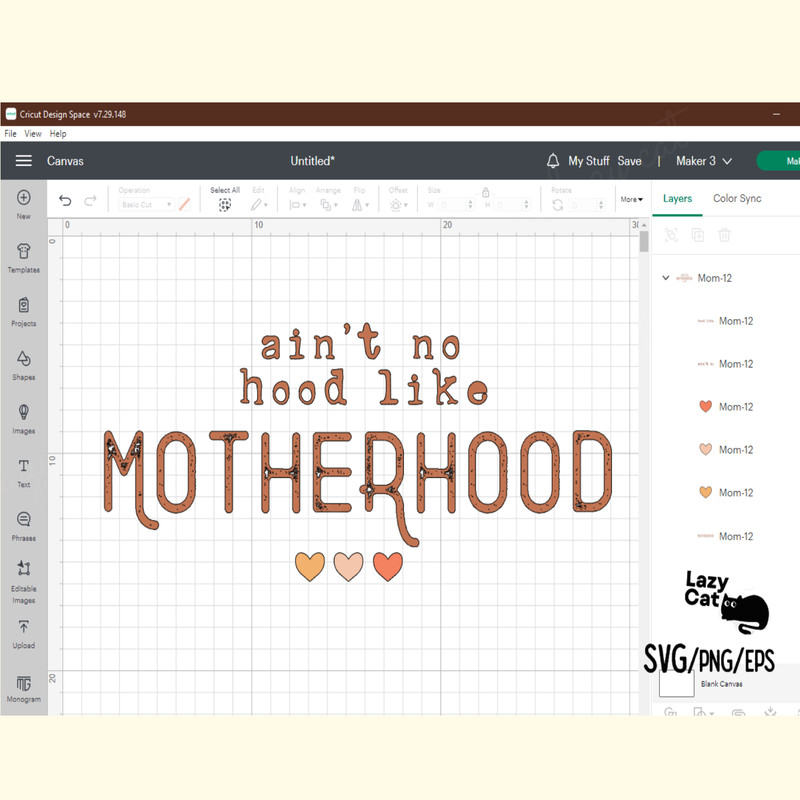
Task: Open the Templates panel
Action: point(24,257)
